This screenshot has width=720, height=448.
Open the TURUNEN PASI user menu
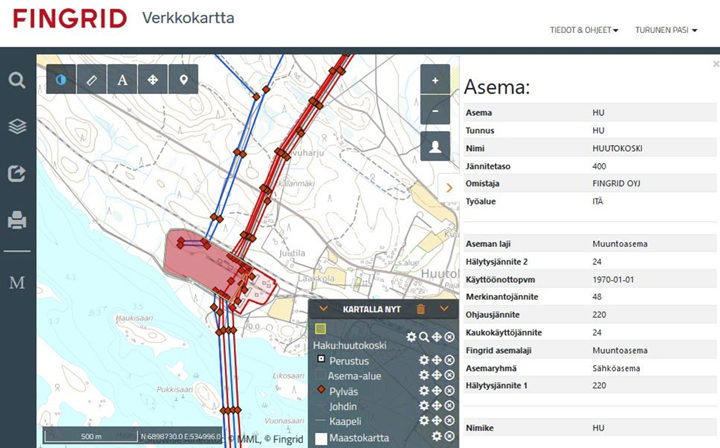click(666, 30)
